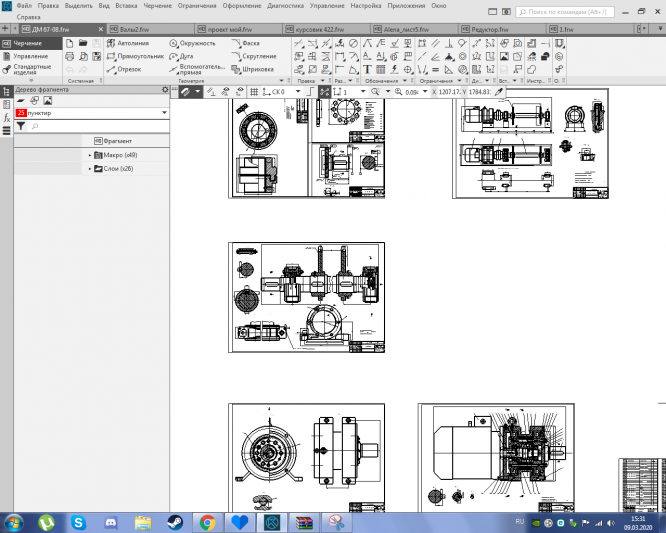Viewport: 666px width, 533px height.
Task: Pick the Отрезок line segment tool
Action: tap(128, 70)
